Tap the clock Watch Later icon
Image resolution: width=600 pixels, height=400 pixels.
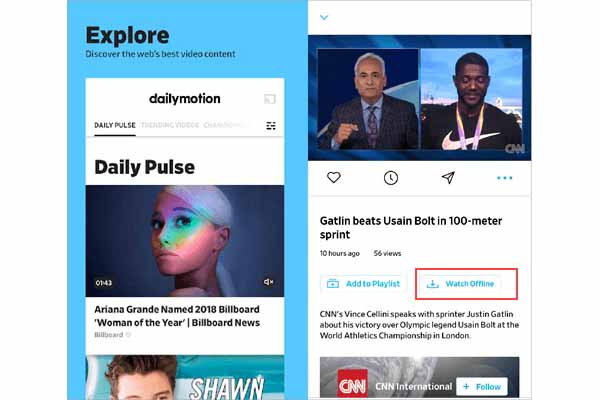(391, 178)
